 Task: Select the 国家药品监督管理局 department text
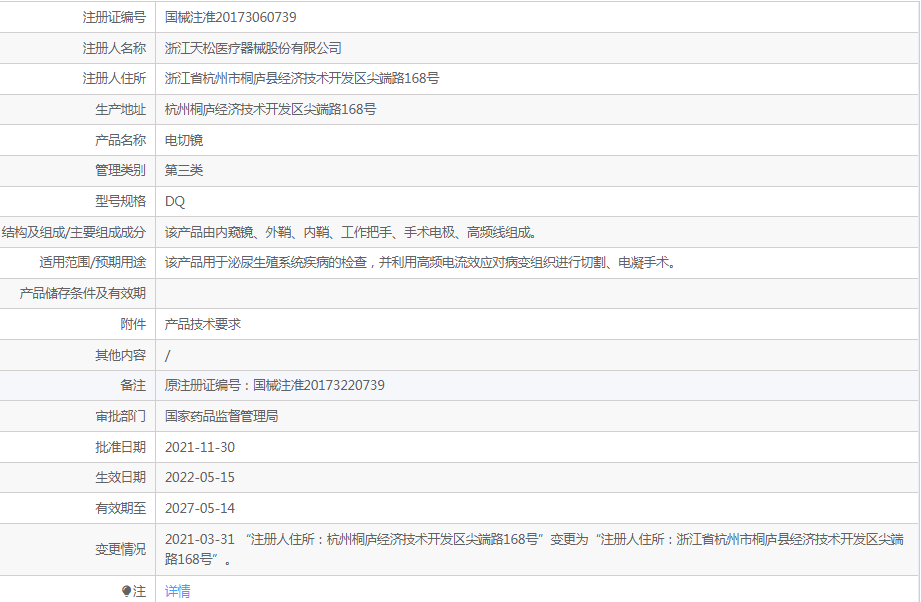pos(221,416)
